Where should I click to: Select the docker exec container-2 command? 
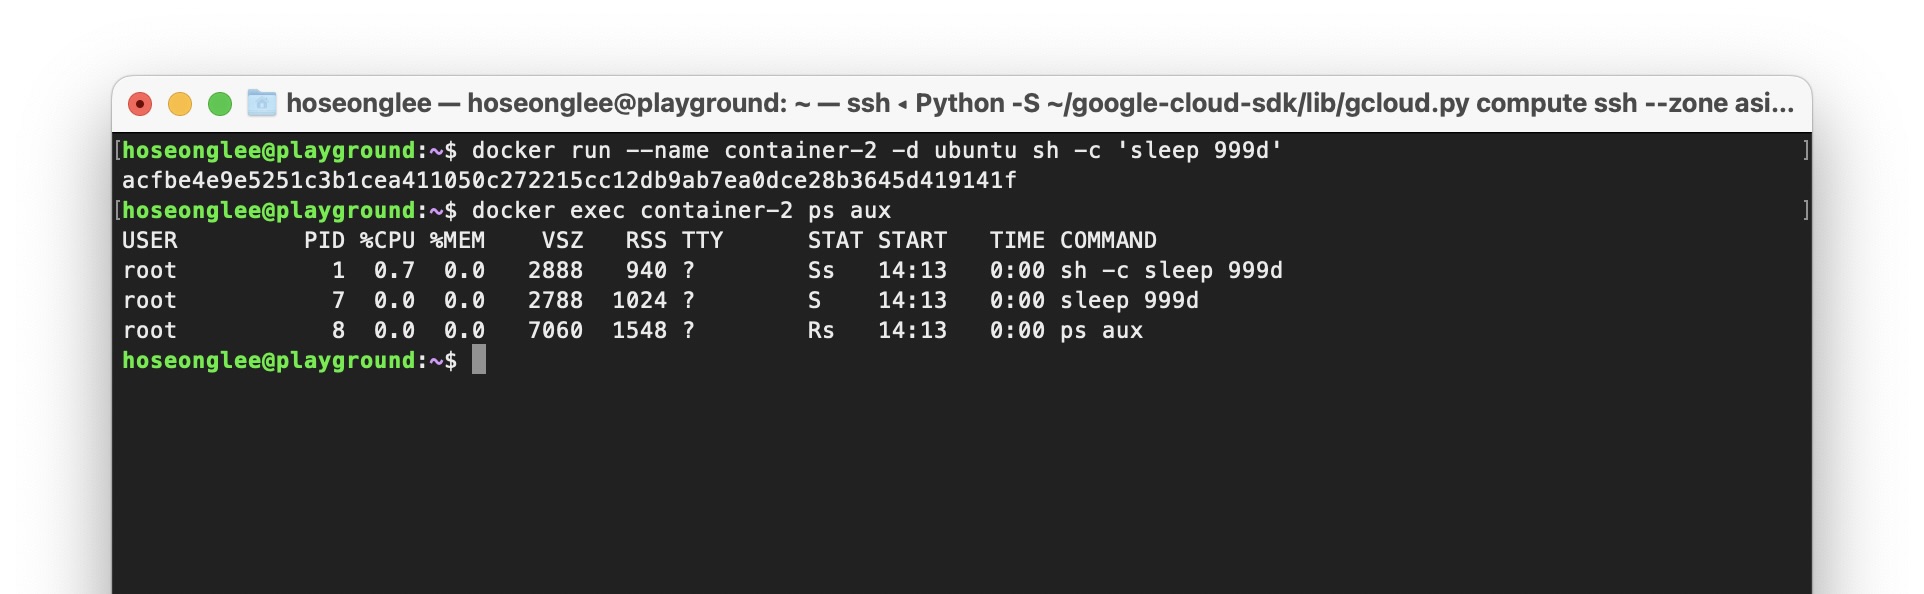680,211
